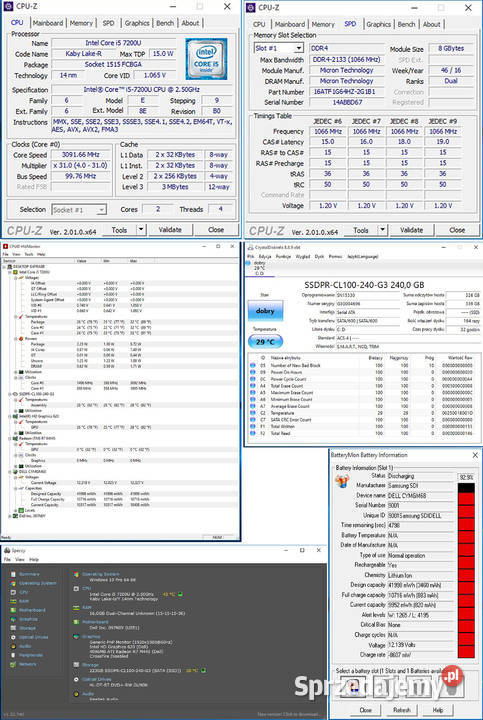Open the Pomoc menu in CrystalDiskInfo
Screen dimensions: 483x720
coord(335,257)
